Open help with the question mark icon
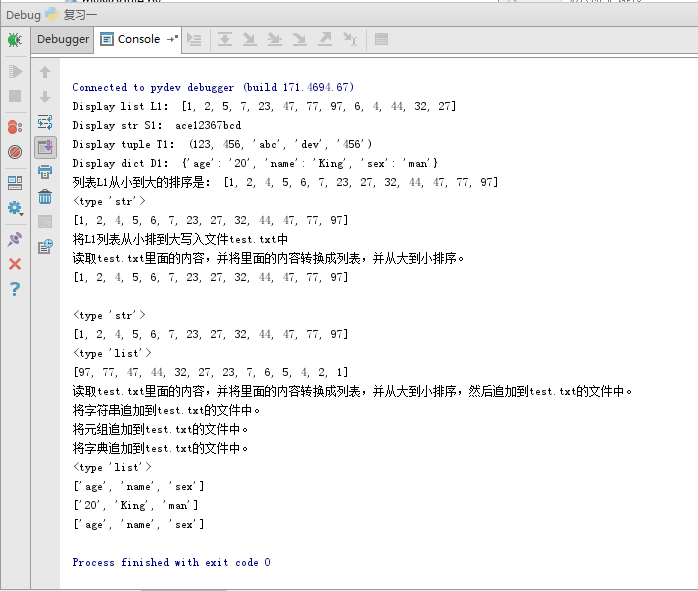 (15, 289)
